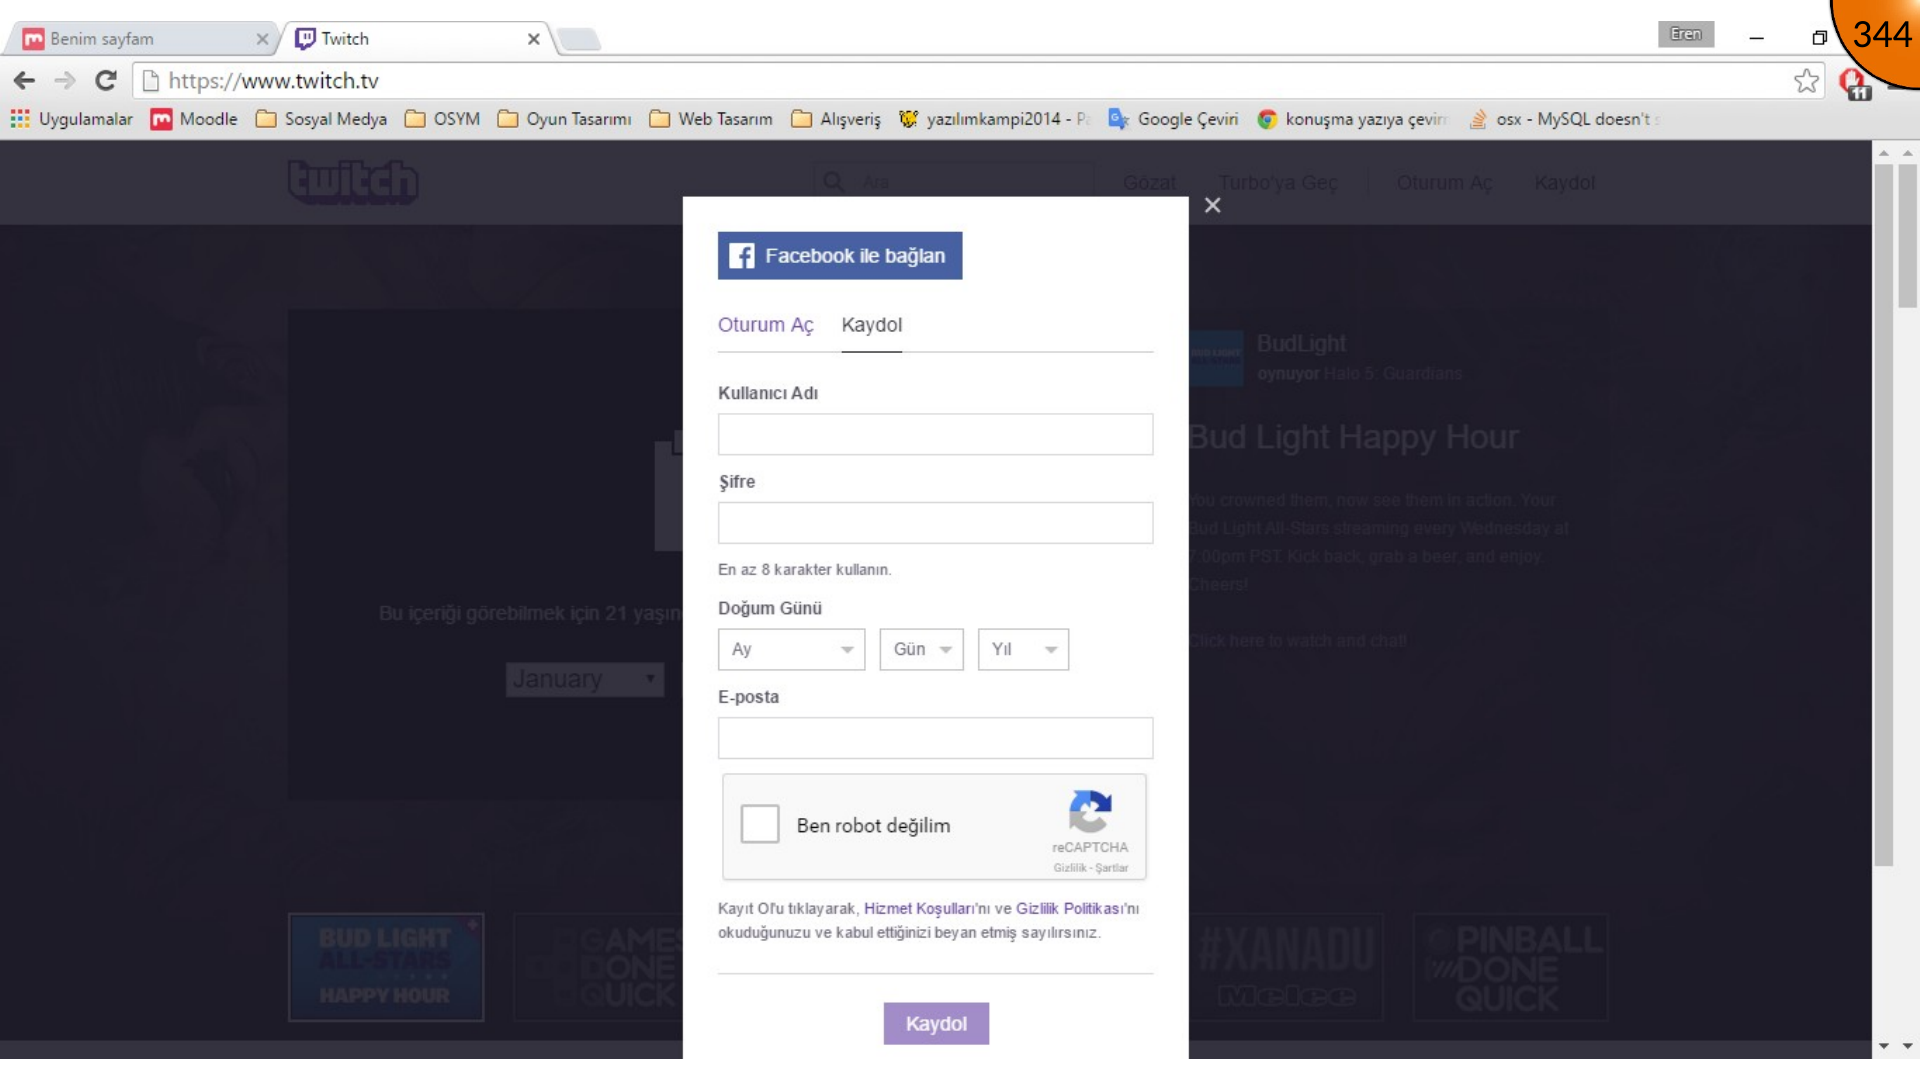1921x1080 pixels.
Task: Select the Kaydol tab in dialog
Action: click(x=872, y=325)
